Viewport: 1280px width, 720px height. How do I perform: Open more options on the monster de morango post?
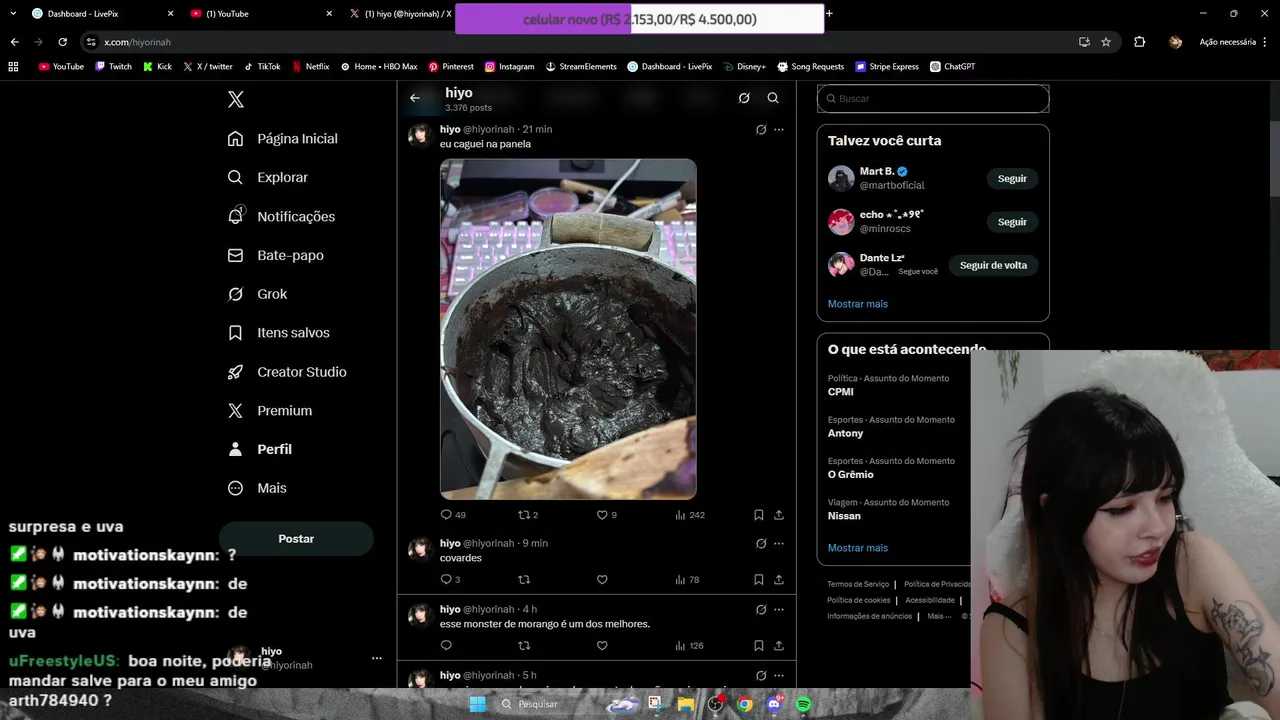(779, 610)
